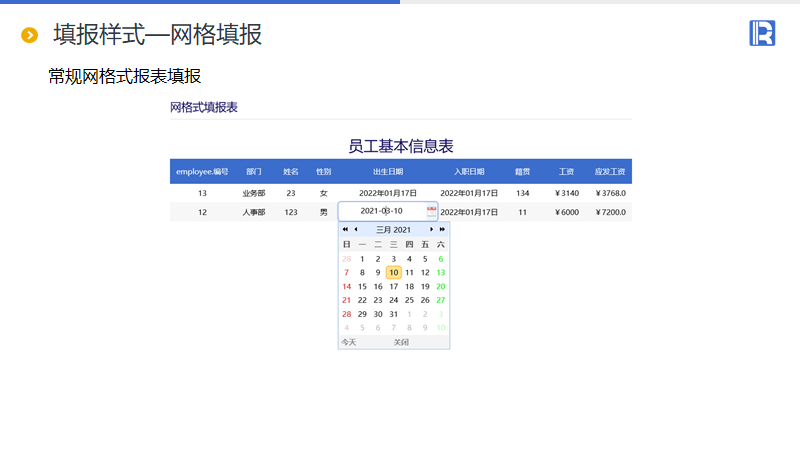This screenshot has height=450, width=800.
Task: Select Saturday the 27th in calendar
Action: 441,300
